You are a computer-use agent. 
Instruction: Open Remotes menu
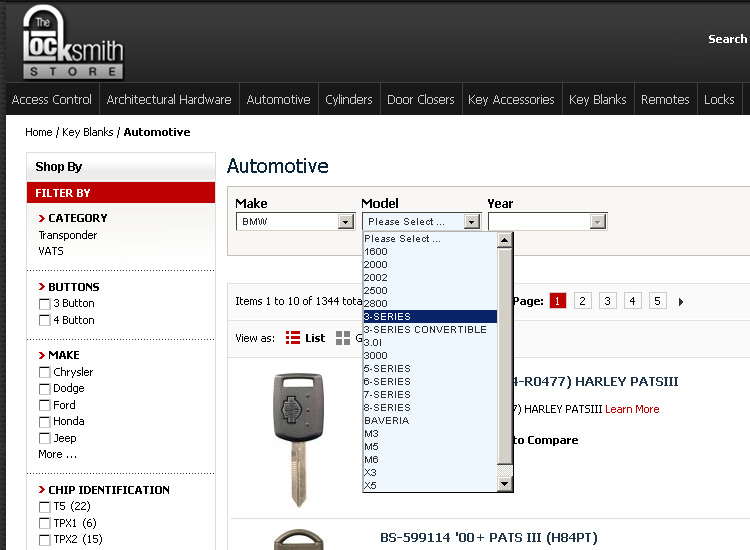pos(665,99)
